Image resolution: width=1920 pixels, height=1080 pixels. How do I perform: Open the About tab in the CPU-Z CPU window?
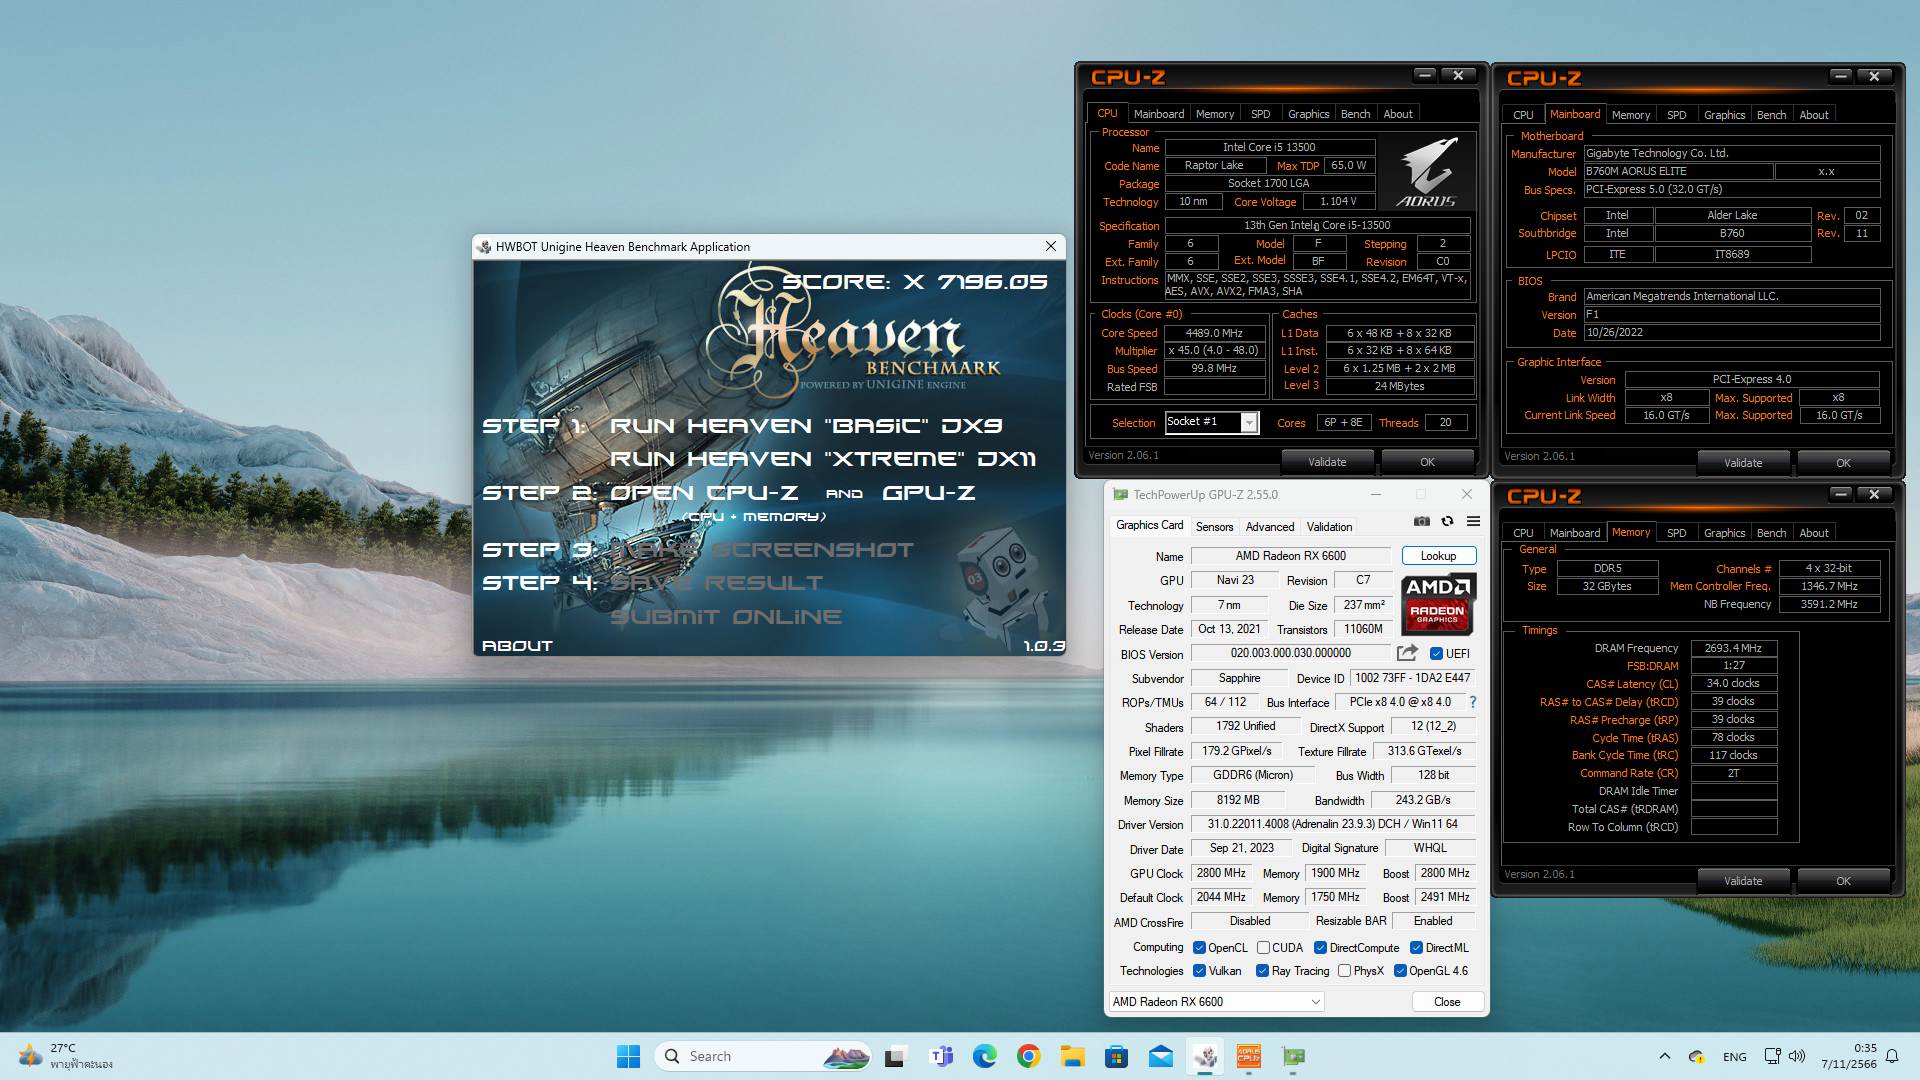(1398, 114)
